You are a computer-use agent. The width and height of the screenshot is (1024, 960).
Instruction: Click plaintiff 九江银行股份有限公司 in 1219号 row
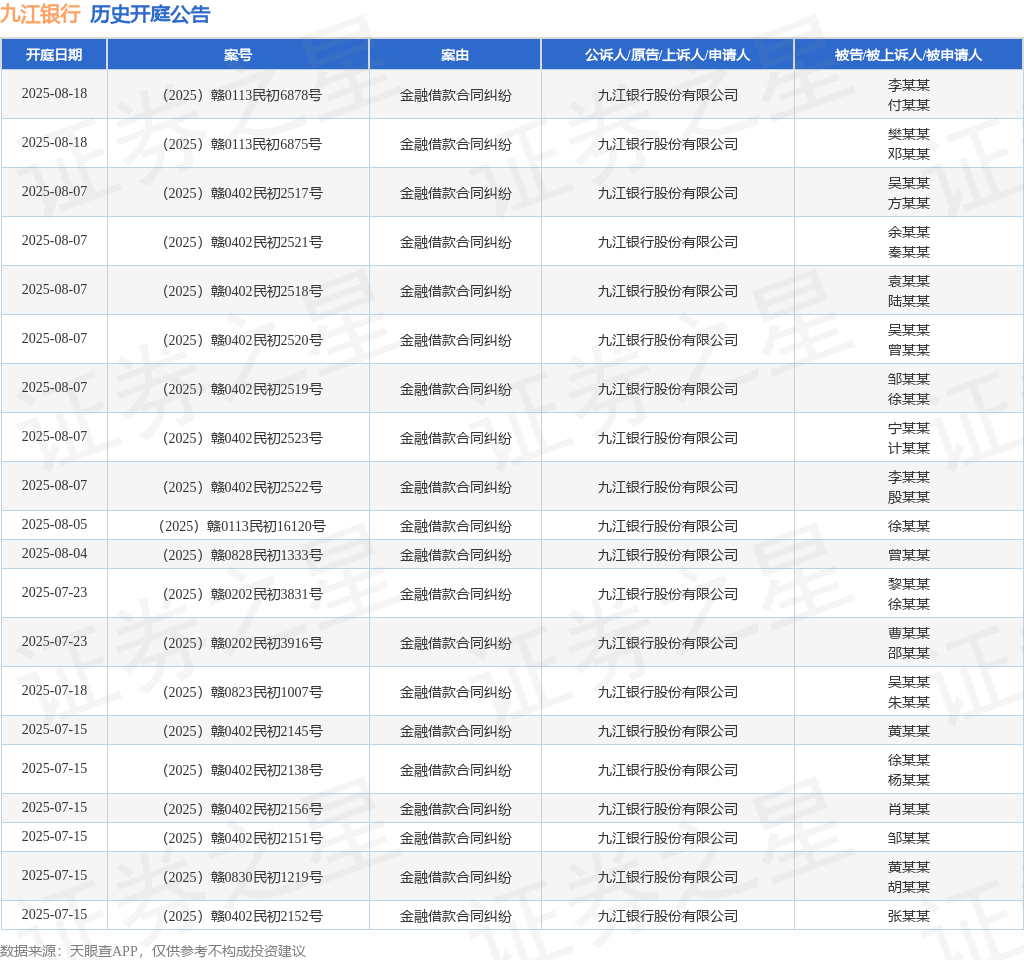[667, 877]
